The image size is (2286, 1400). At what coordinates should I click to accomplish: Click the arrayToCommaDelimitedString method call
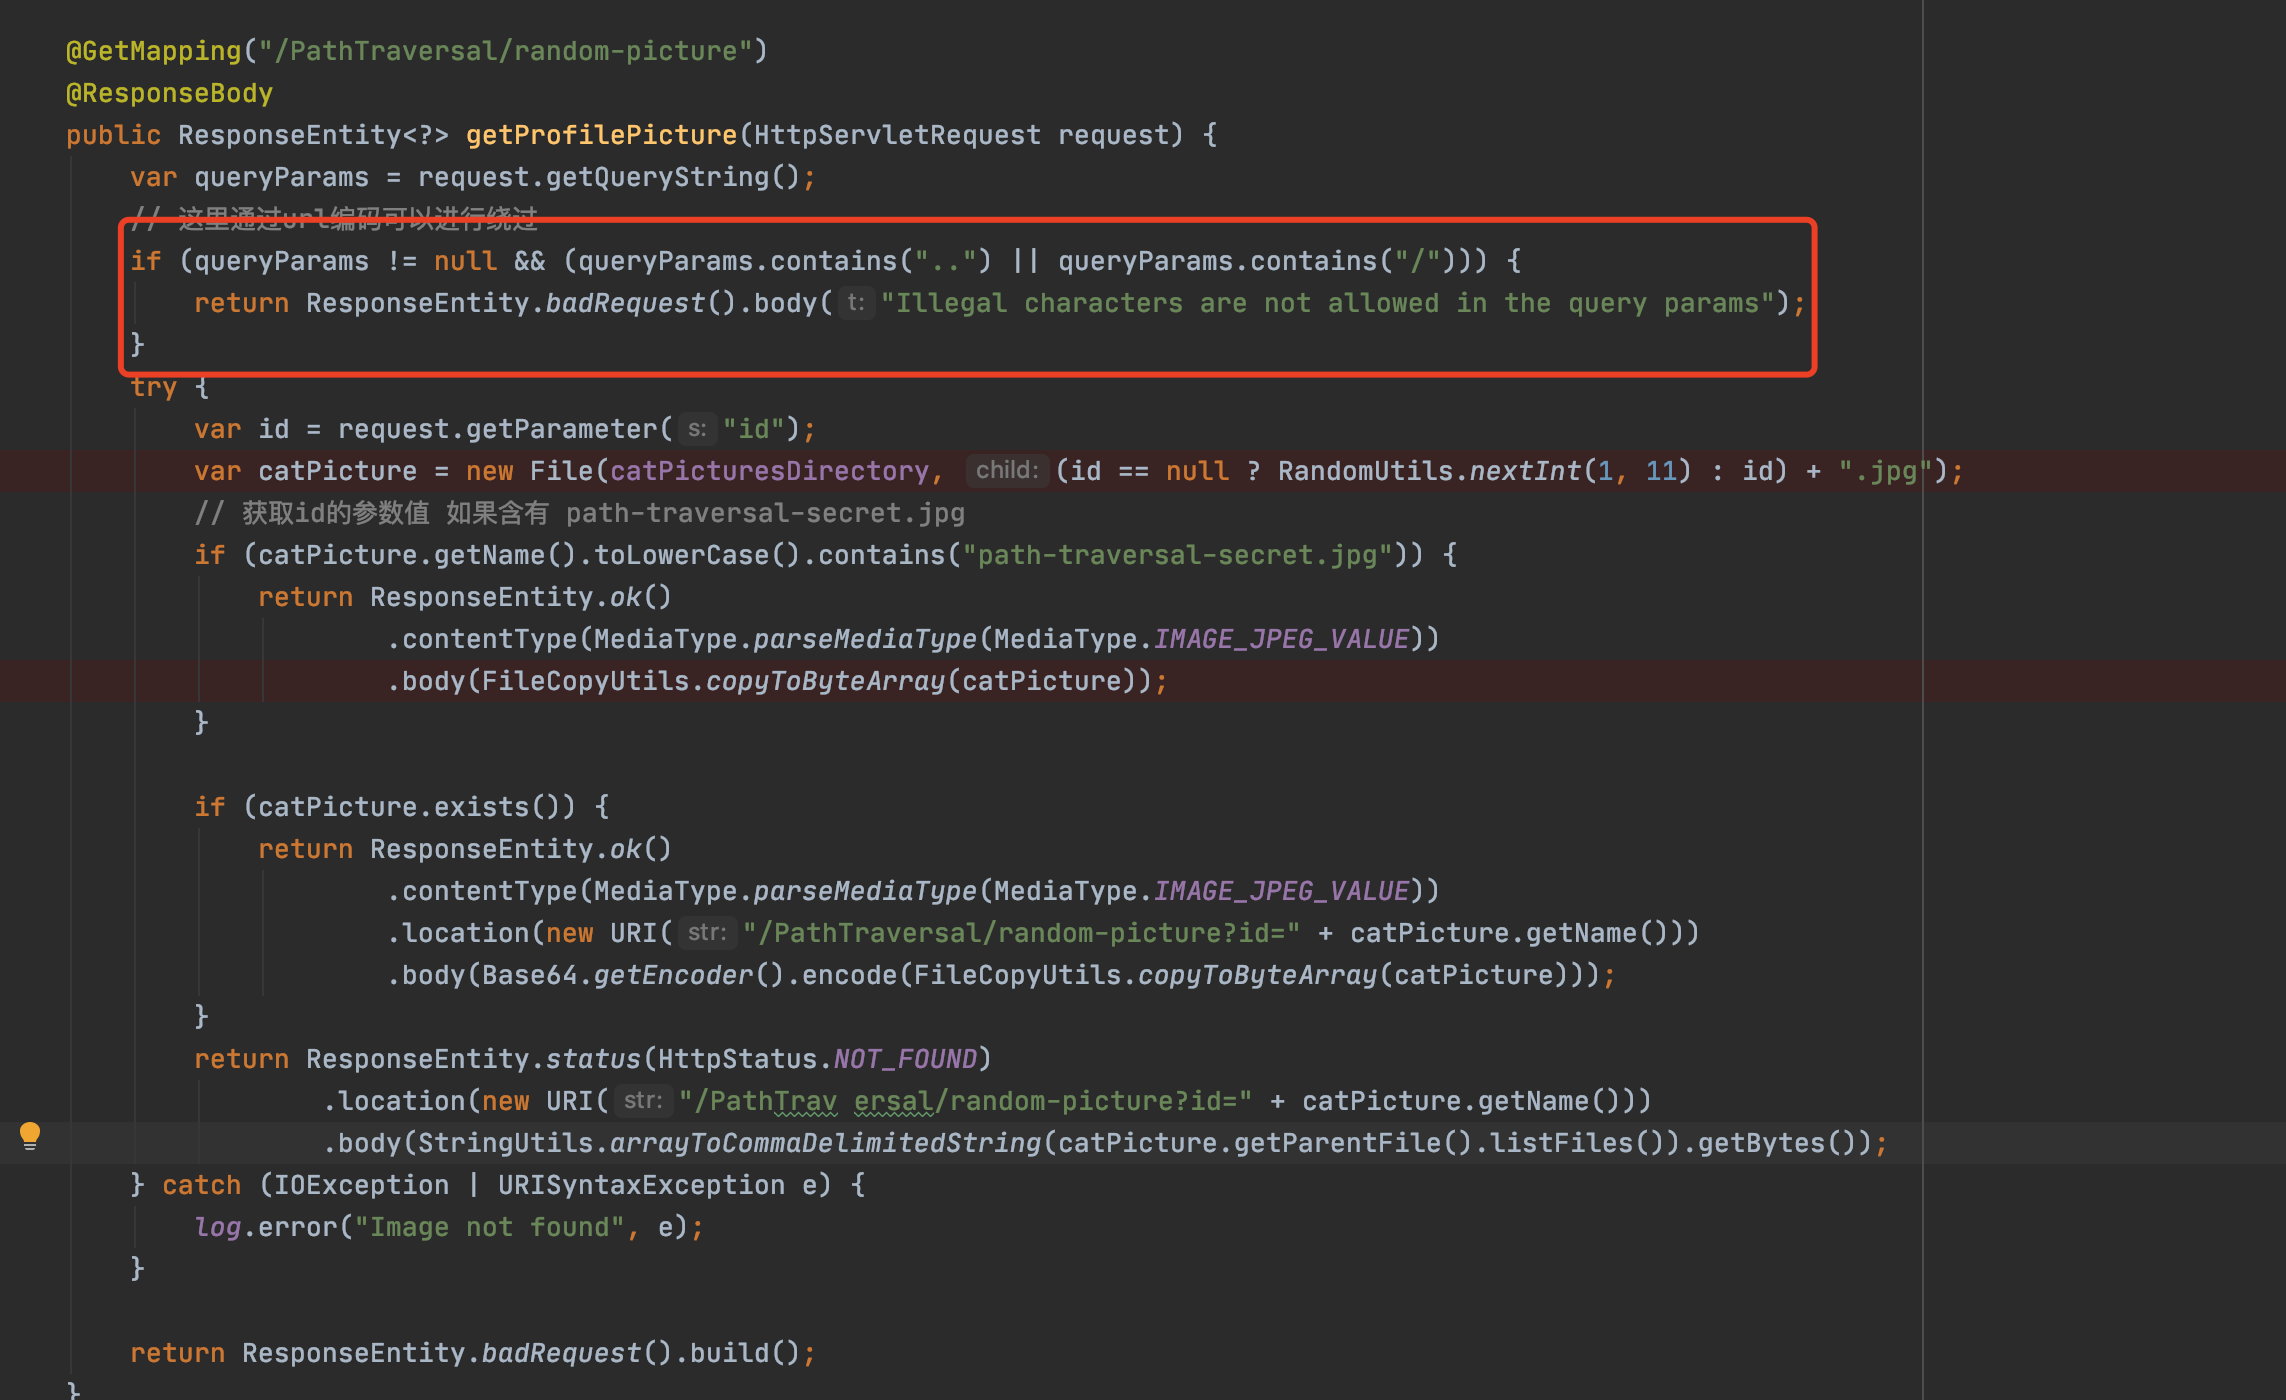(x=825, y=1143)
